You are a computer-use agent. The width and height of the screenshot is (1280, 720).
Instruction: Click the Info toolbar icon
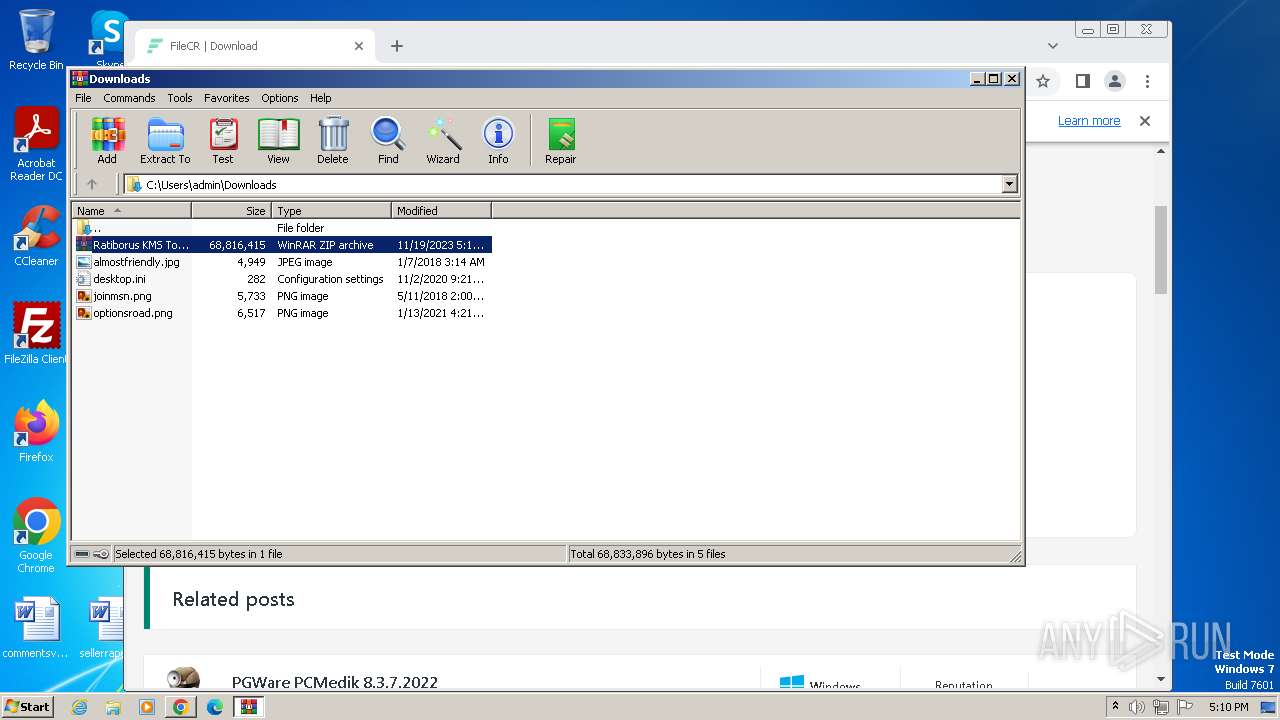pos(498,140)
